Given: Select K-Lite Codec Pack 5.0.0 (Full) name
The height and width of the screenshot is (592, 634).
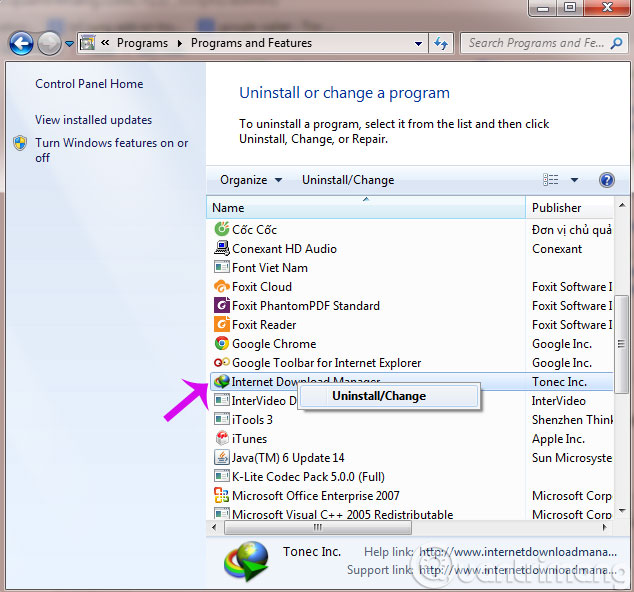Looking at the screenshot, I should coord(308,477).
